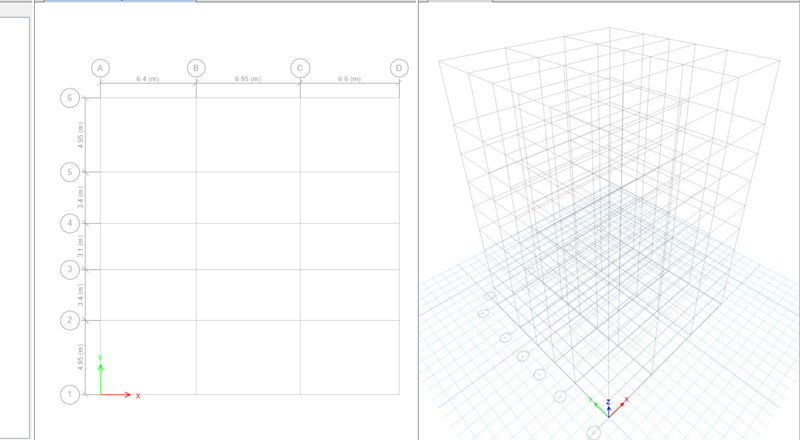Select grid bubble 2 in plan view
This screenshot has height=440, width=800.
[x=70, y=321]
